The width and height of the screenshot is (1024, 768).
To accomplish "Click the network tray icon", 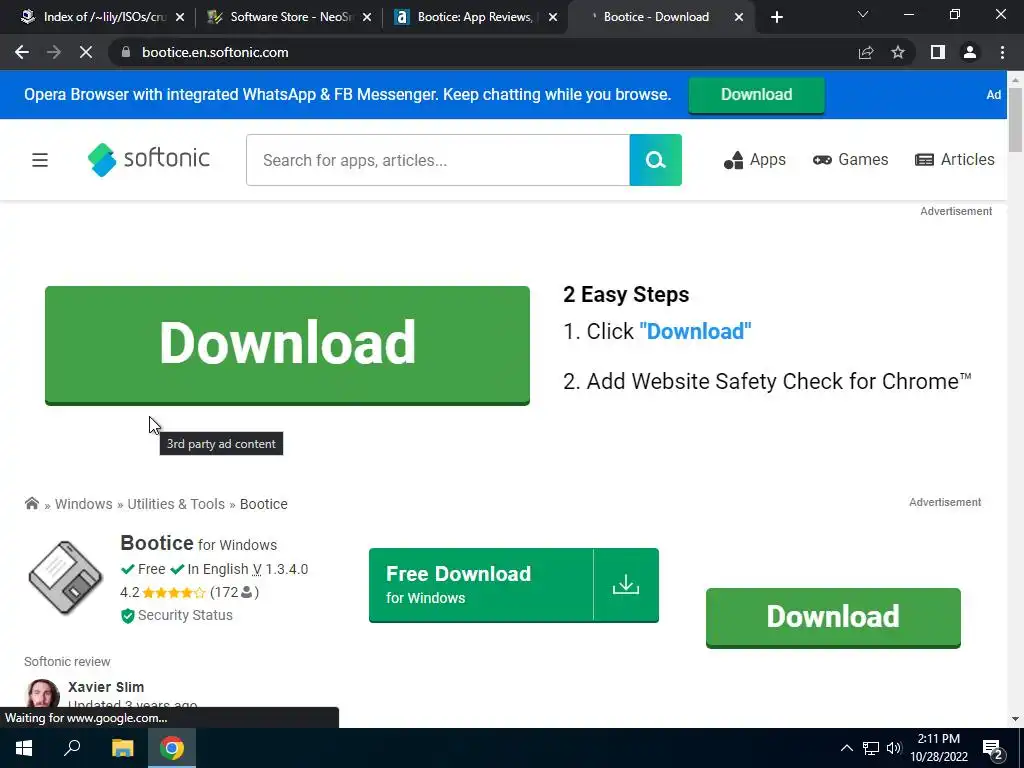I will (871, 748).
